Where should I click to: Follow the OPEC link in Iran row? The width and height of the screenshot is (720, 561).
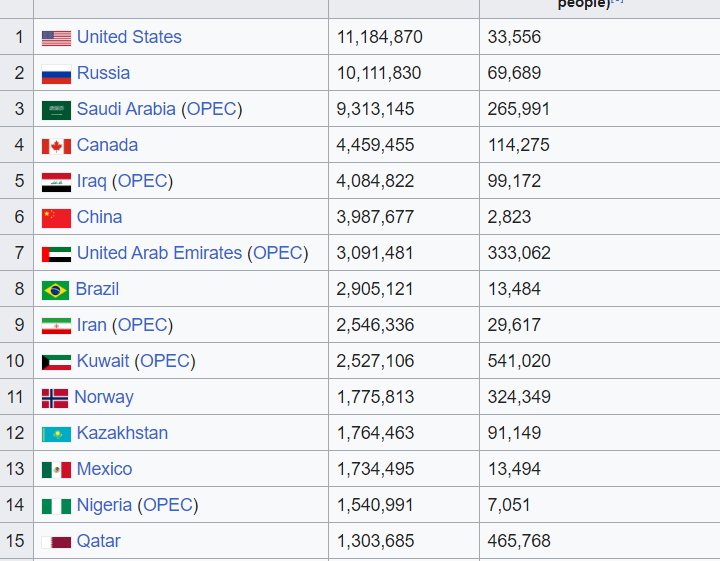point(142,325)
